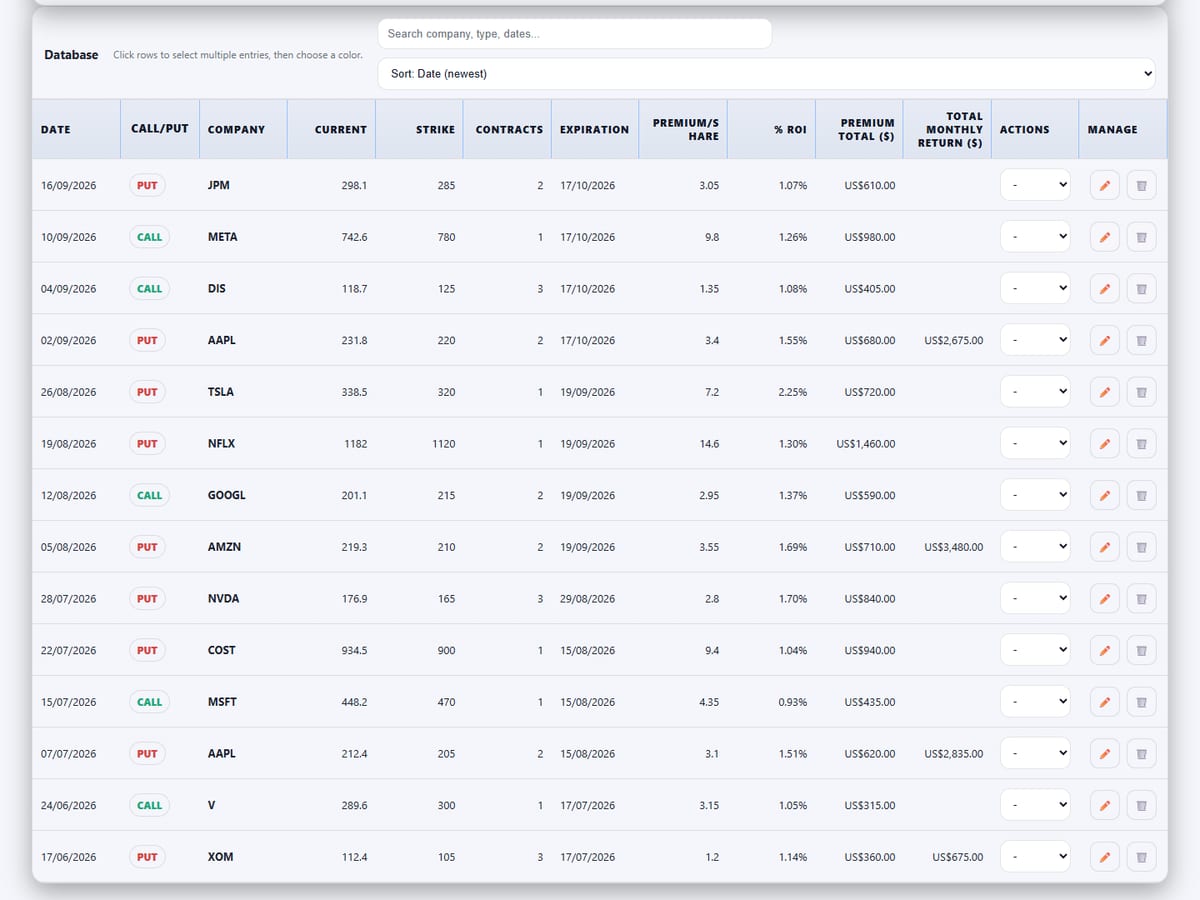Open the Actions dropdown for NVDA row
The image size is (1200, 900).
coord(1035,599)
